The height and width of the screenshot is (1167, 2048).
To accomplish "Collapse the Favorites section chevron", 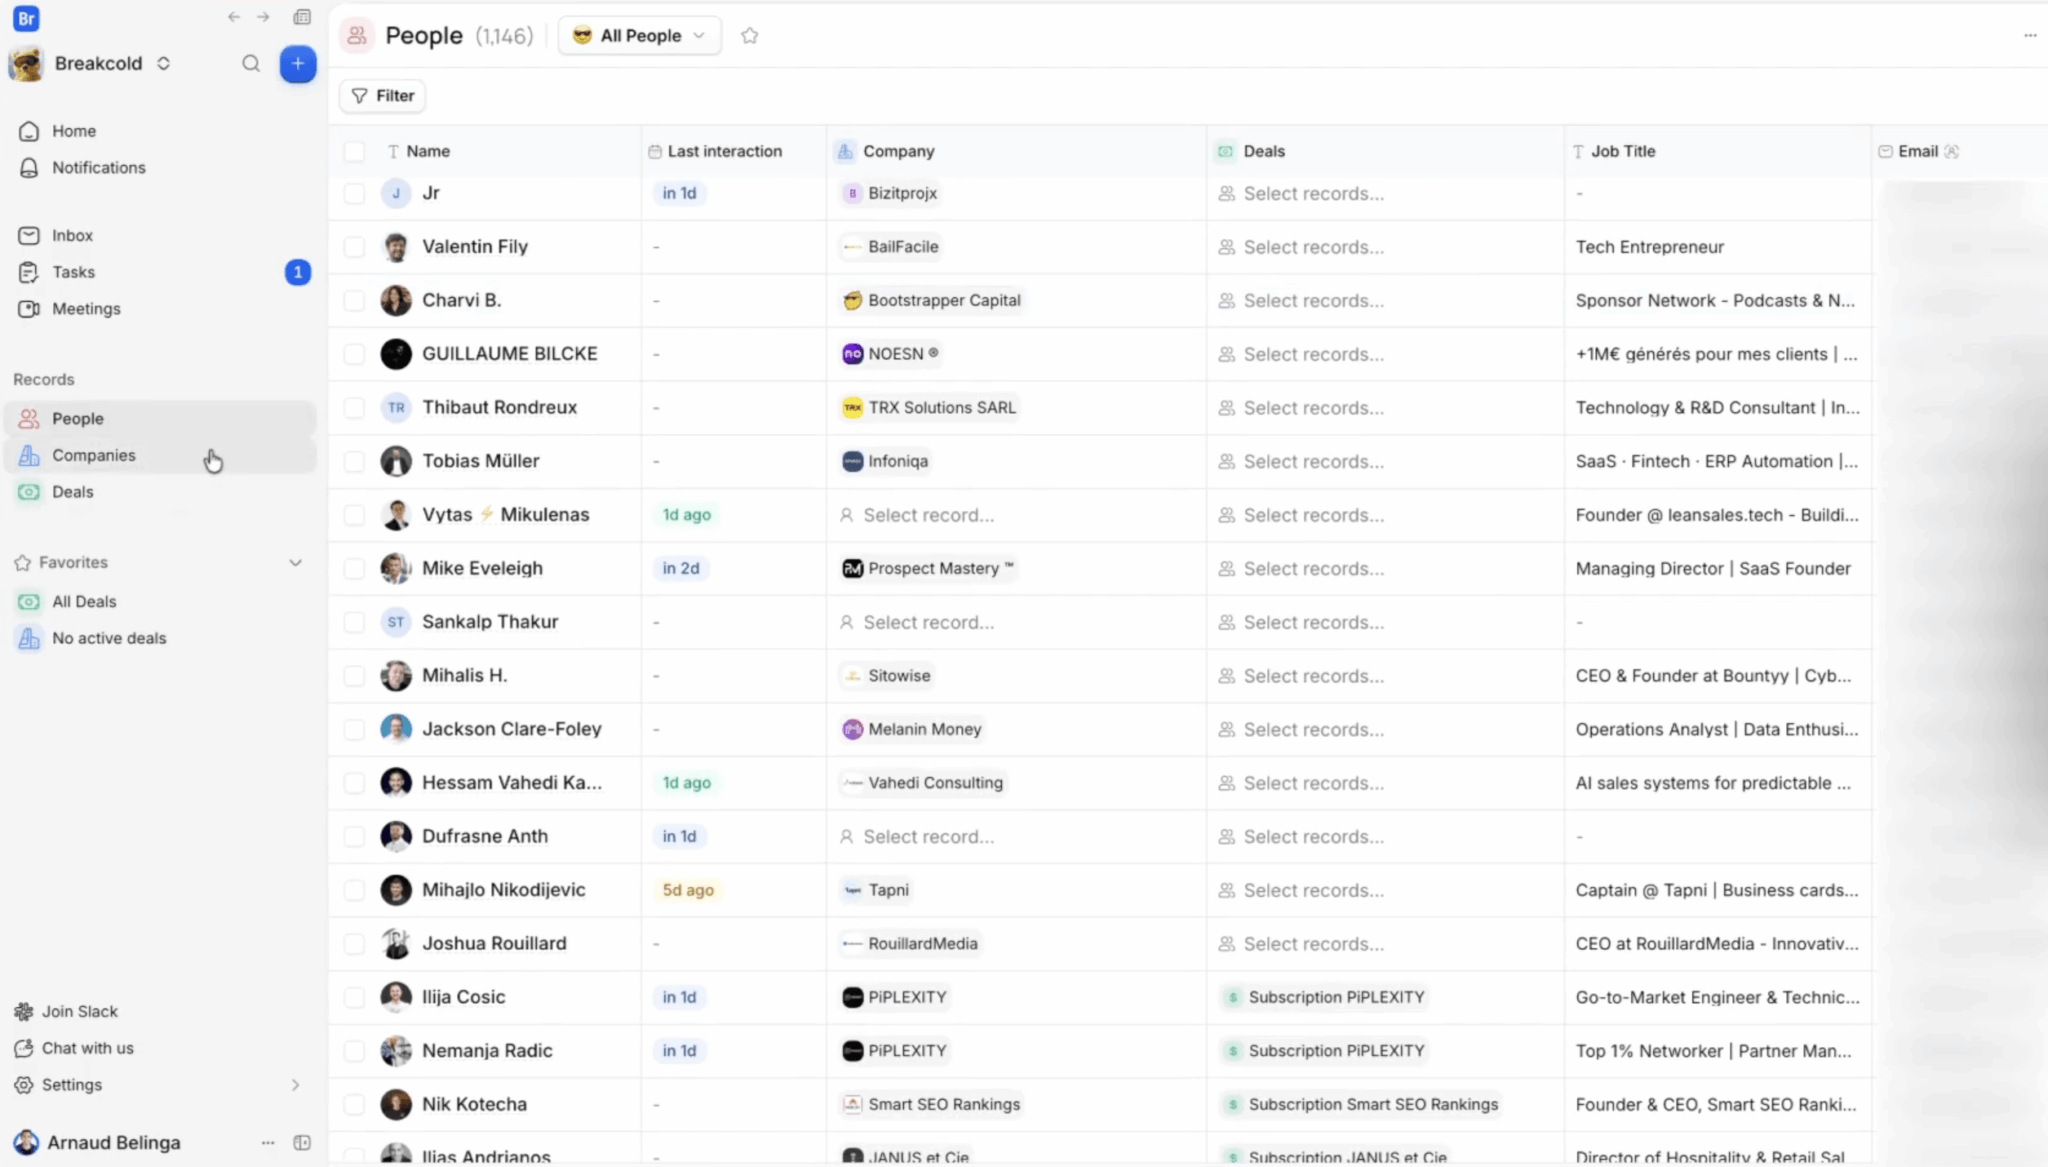I will (295, 563).
